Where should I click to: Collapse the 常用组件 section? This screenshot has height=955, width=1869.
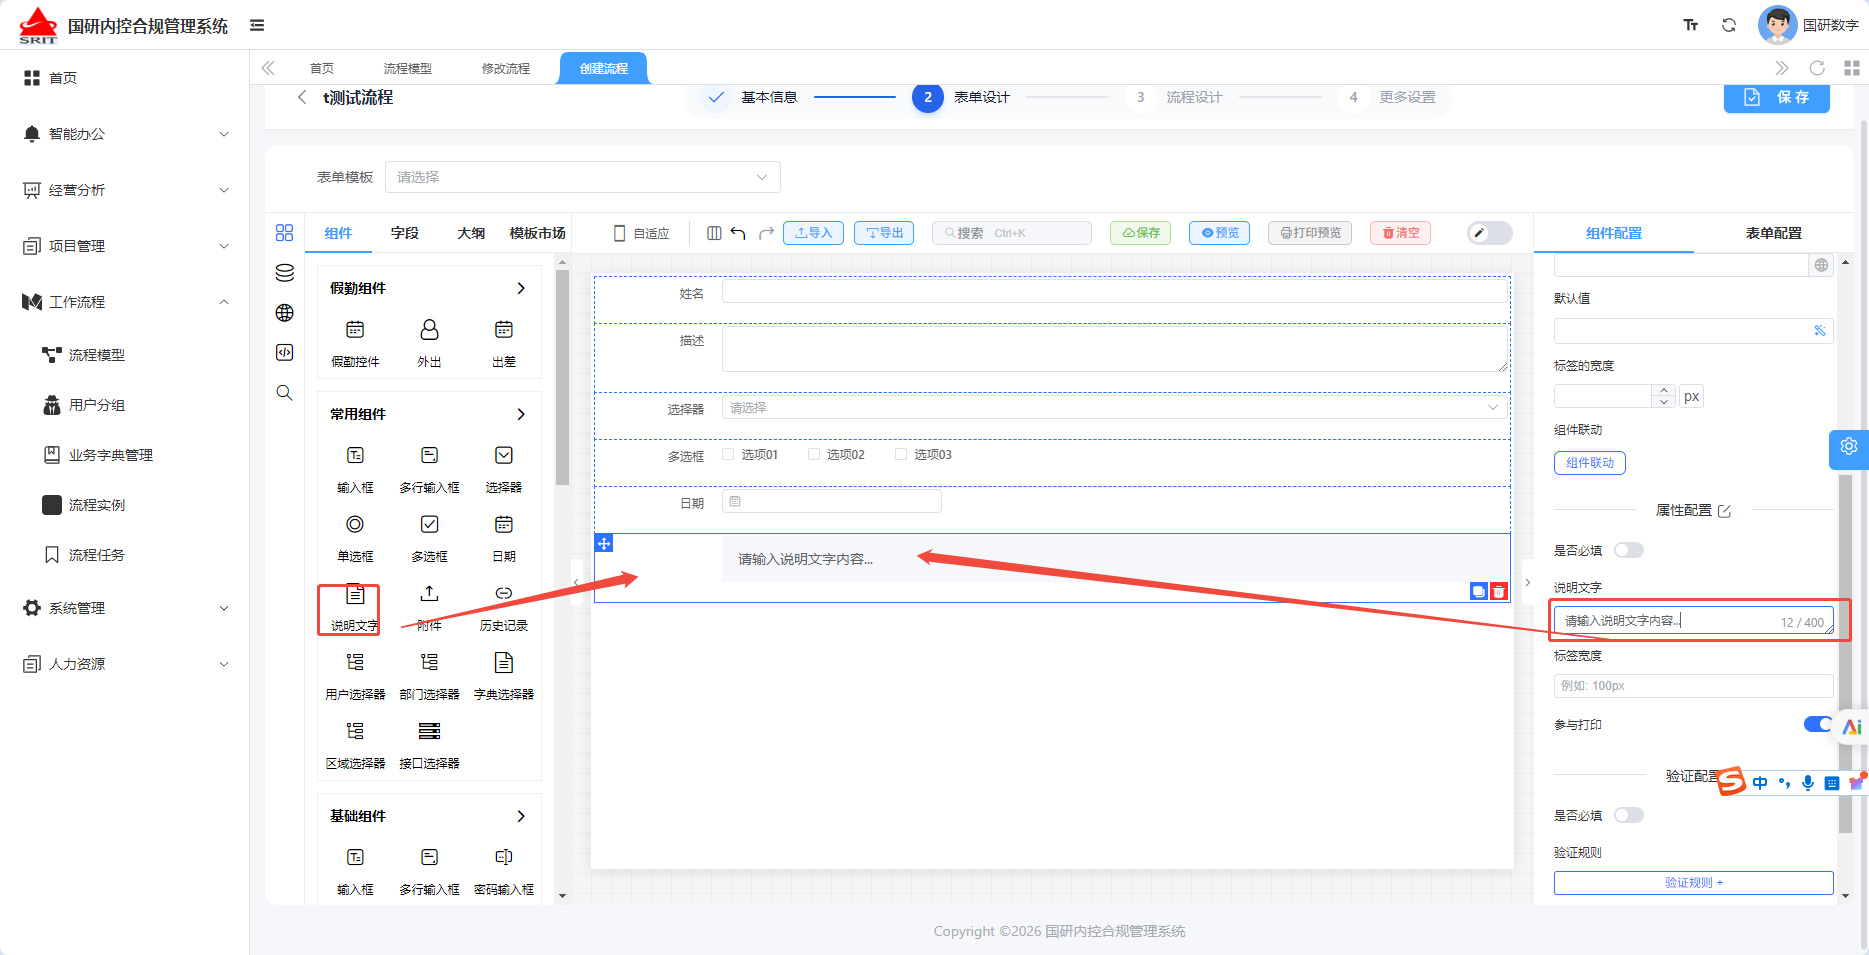coord(521,414)
